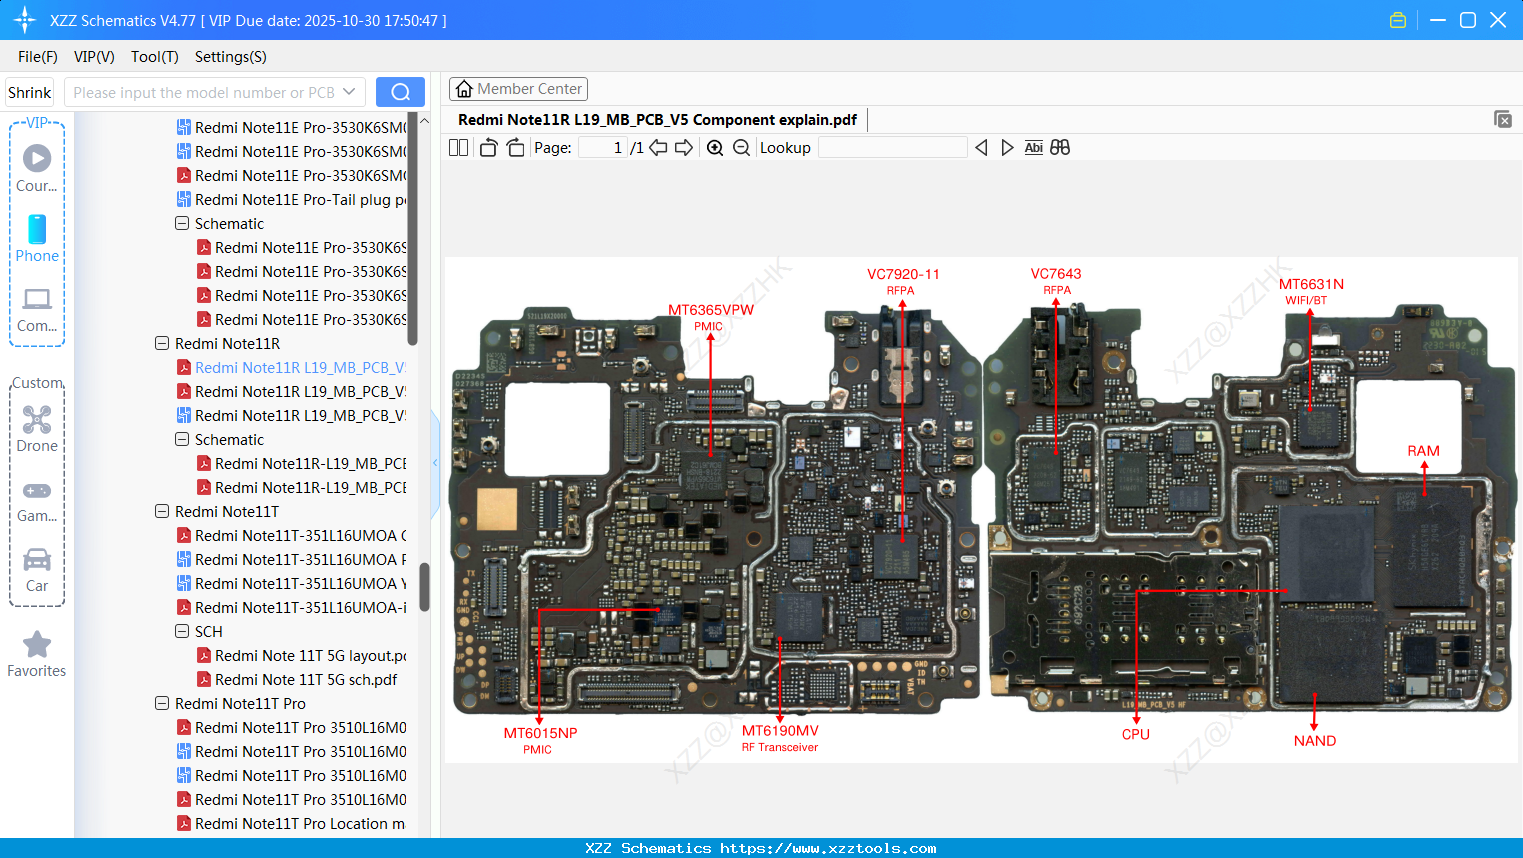The width and height of the screenshot is (1523, 858).
Task: Click the payment card icon in the title bar
Action: (1397, 19)
